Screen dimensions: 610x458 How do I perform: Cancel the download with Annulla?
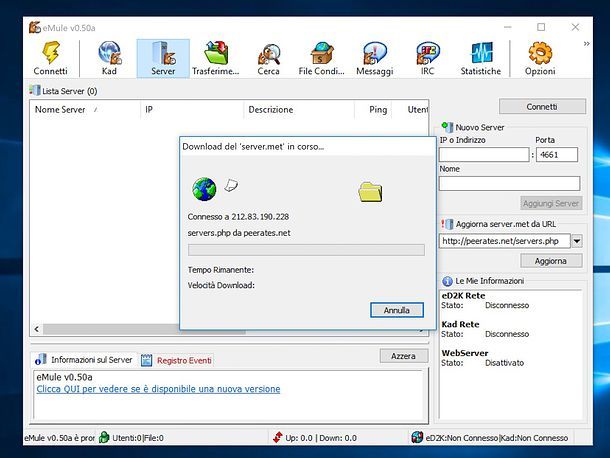click(397, 310)
